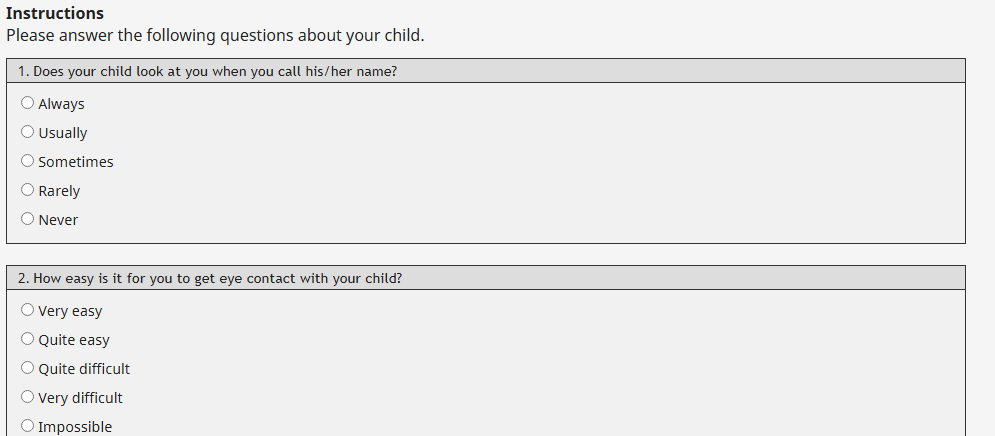Click the question 2 header about eye contact
This screenshot has width=995, height=436.
(210, 278)
